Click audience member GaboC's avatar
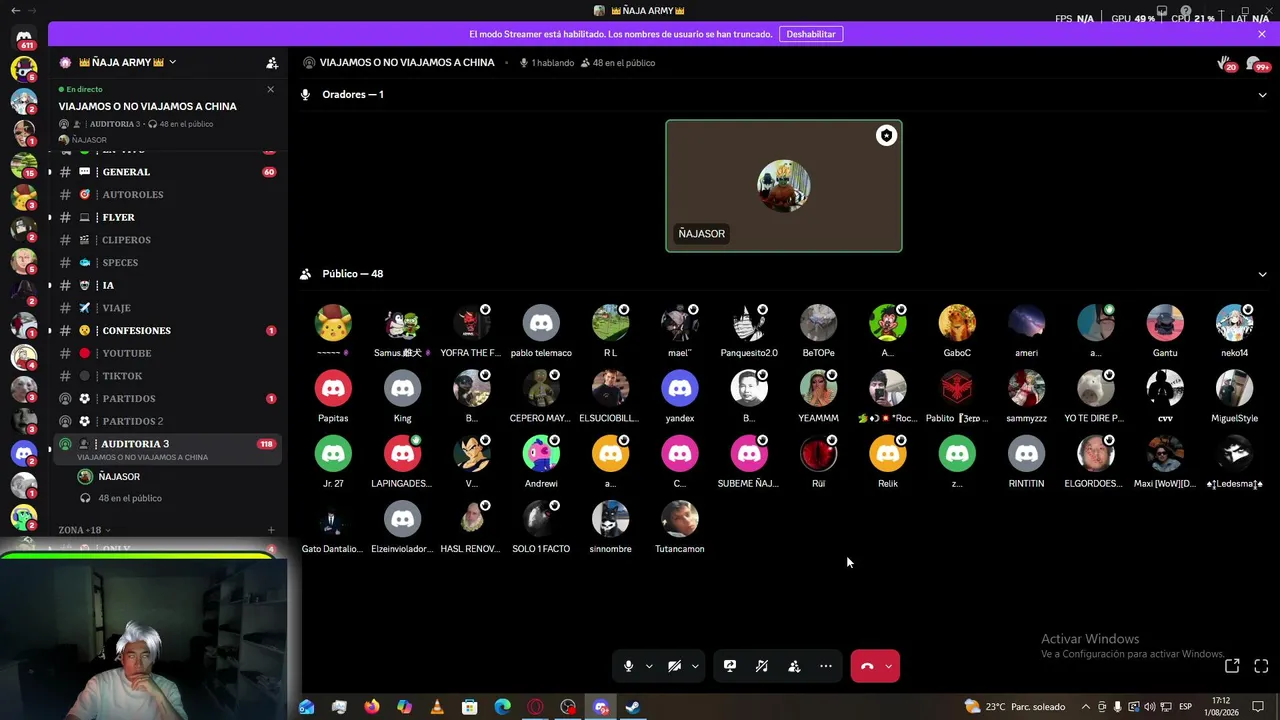 (957, 323)
